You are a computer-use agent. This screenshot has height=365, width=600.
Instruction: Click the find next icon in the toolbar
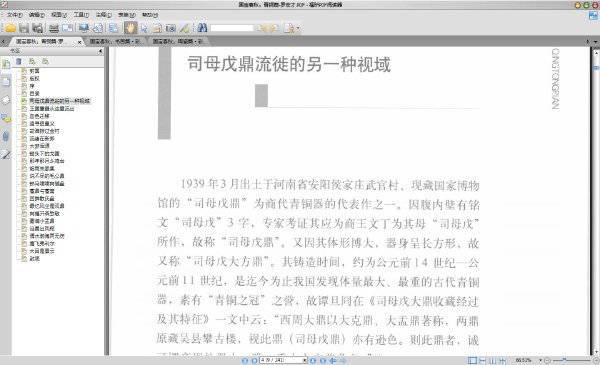coord(275,28)
